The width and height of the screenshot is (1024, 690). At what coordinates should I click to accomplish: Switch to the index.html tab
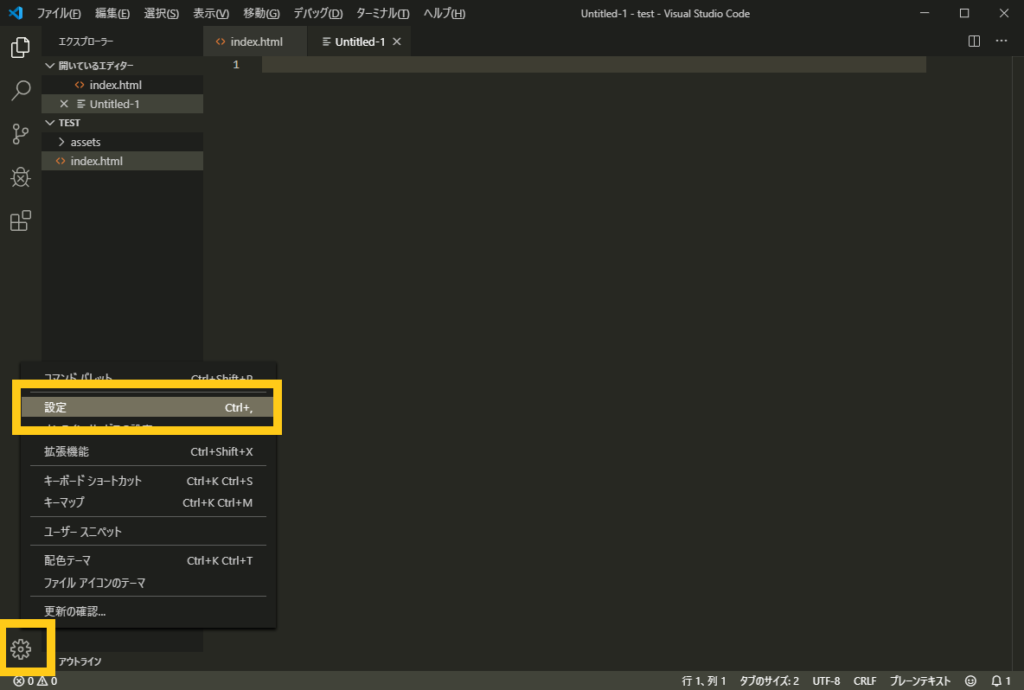click(253, 41)
